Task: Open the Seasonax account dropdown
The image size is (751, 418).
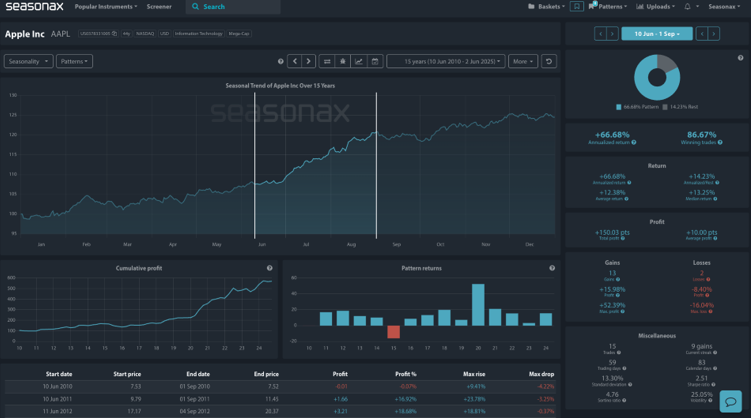Action: pos(724,7)
